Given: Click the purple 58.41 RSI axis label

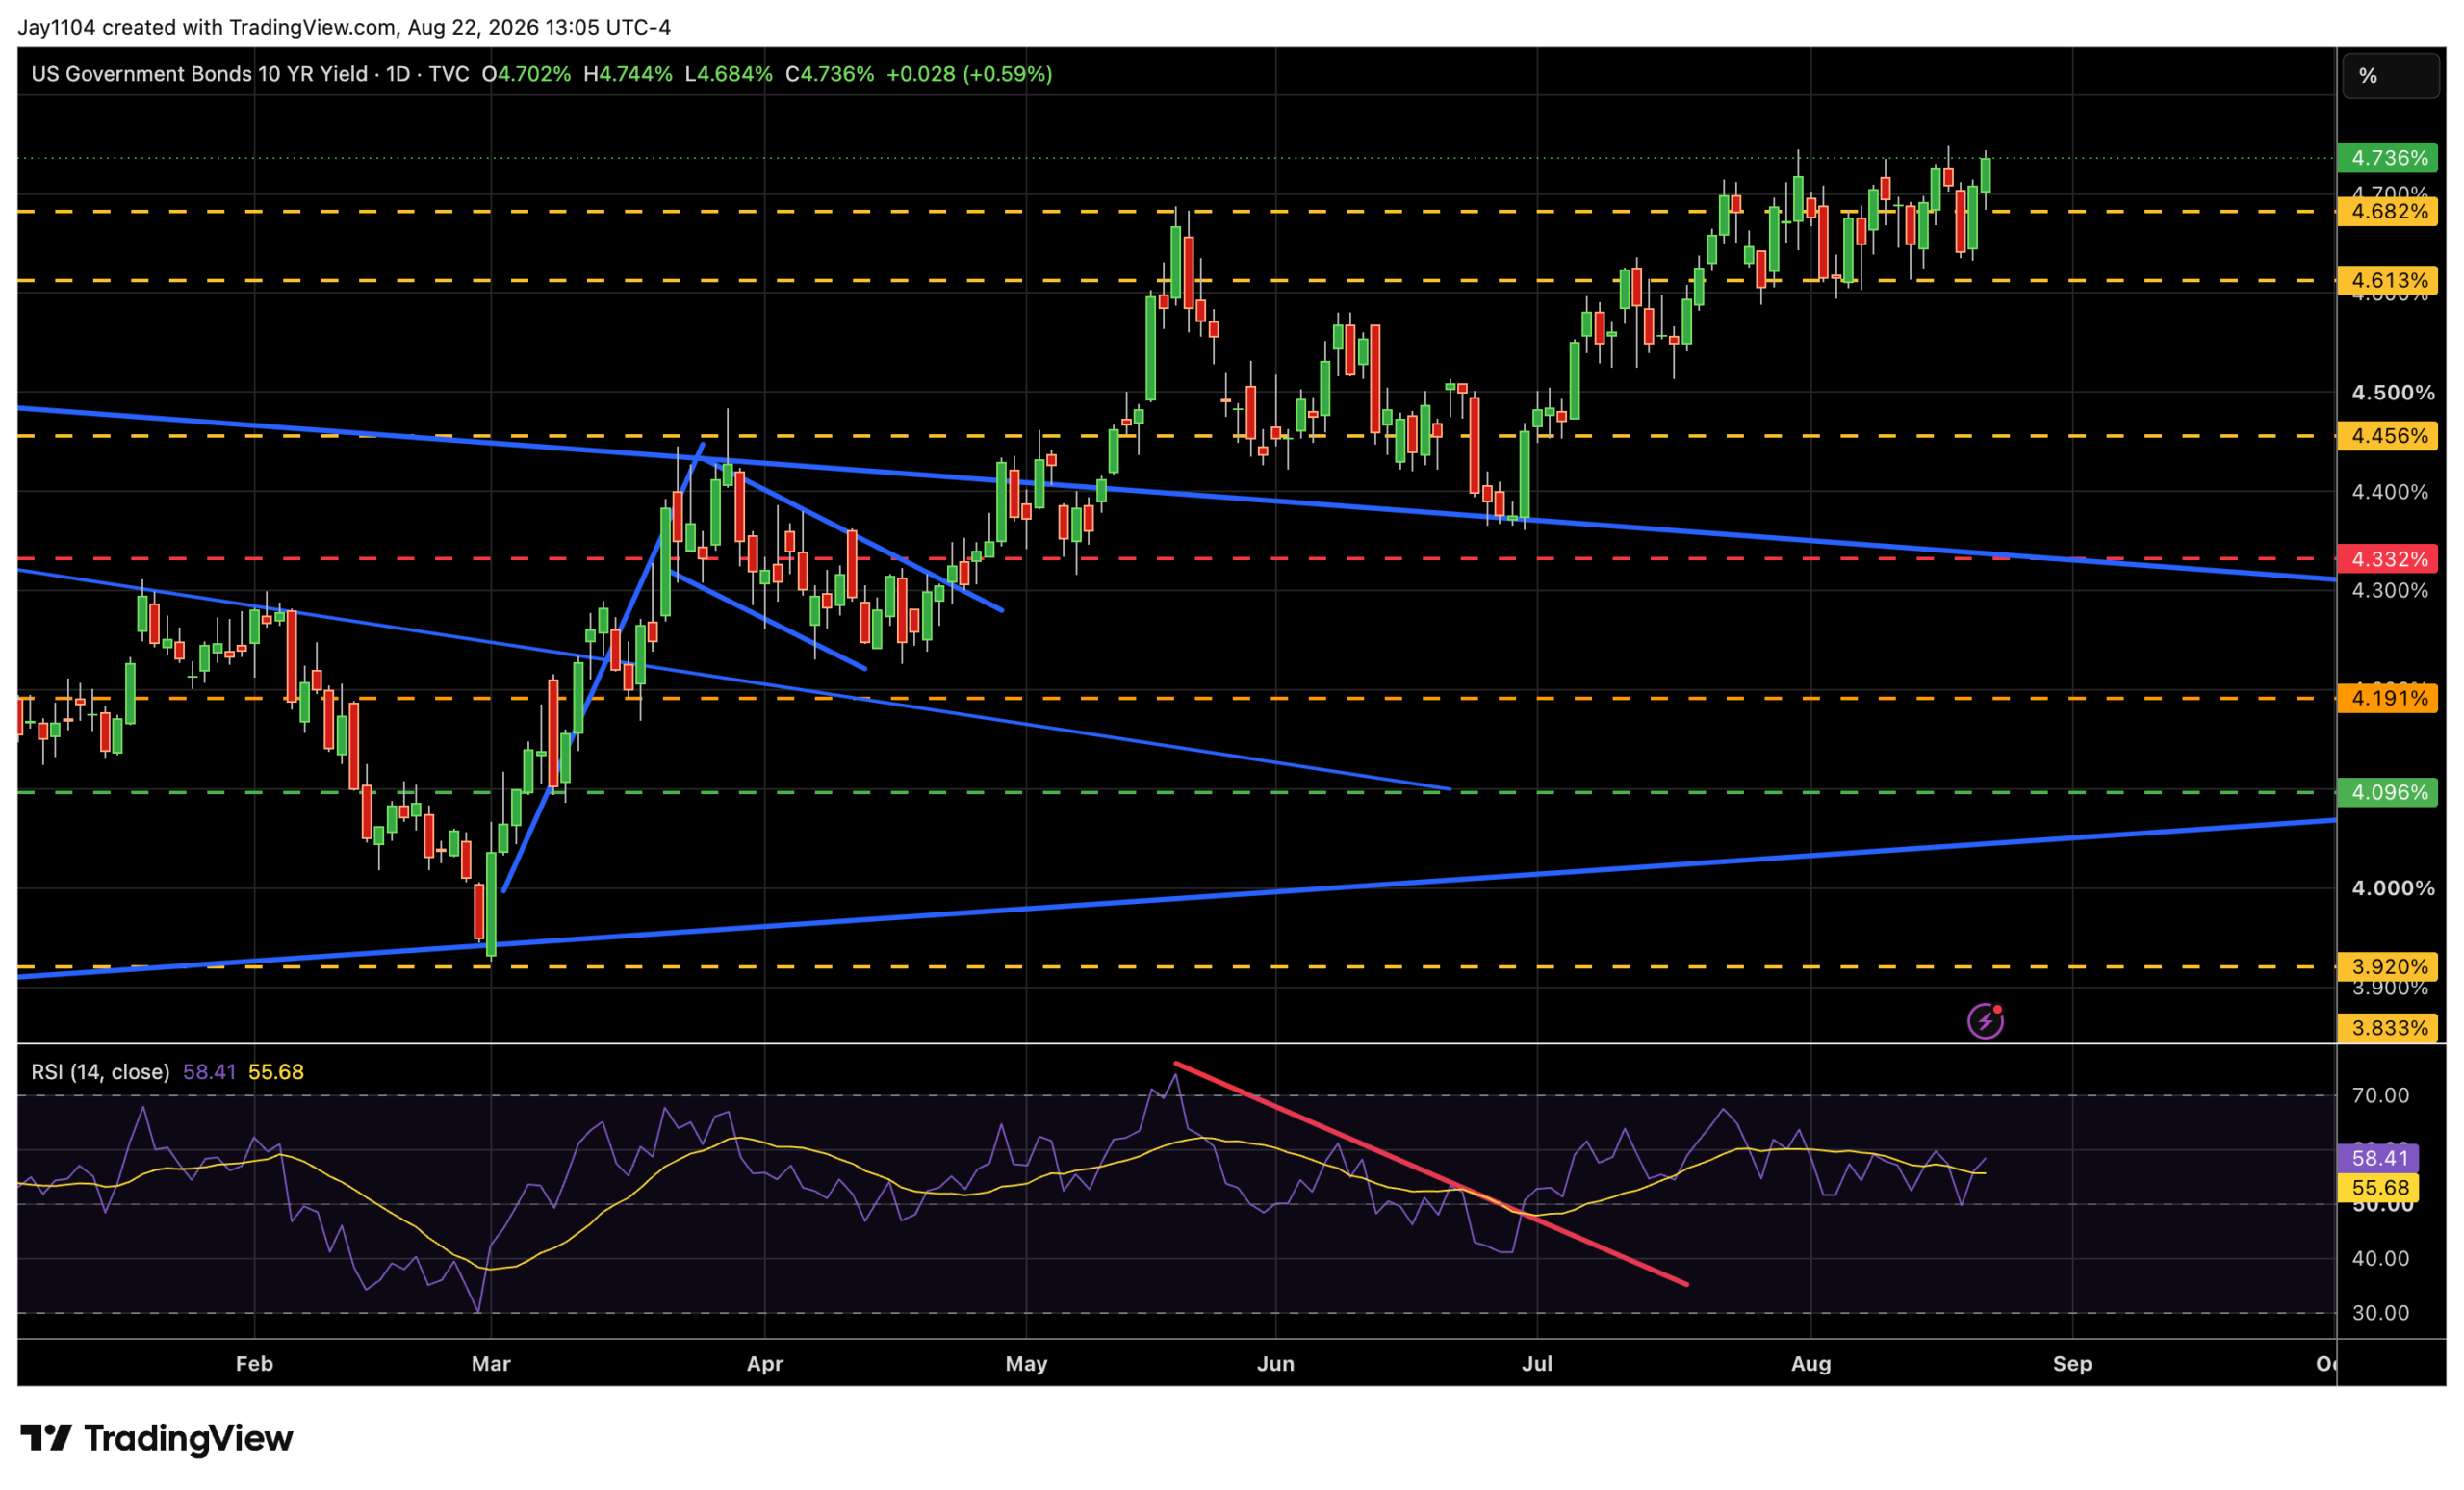Looking at the screenshot, I should pyautogui.click(x=2378, y=1158).
